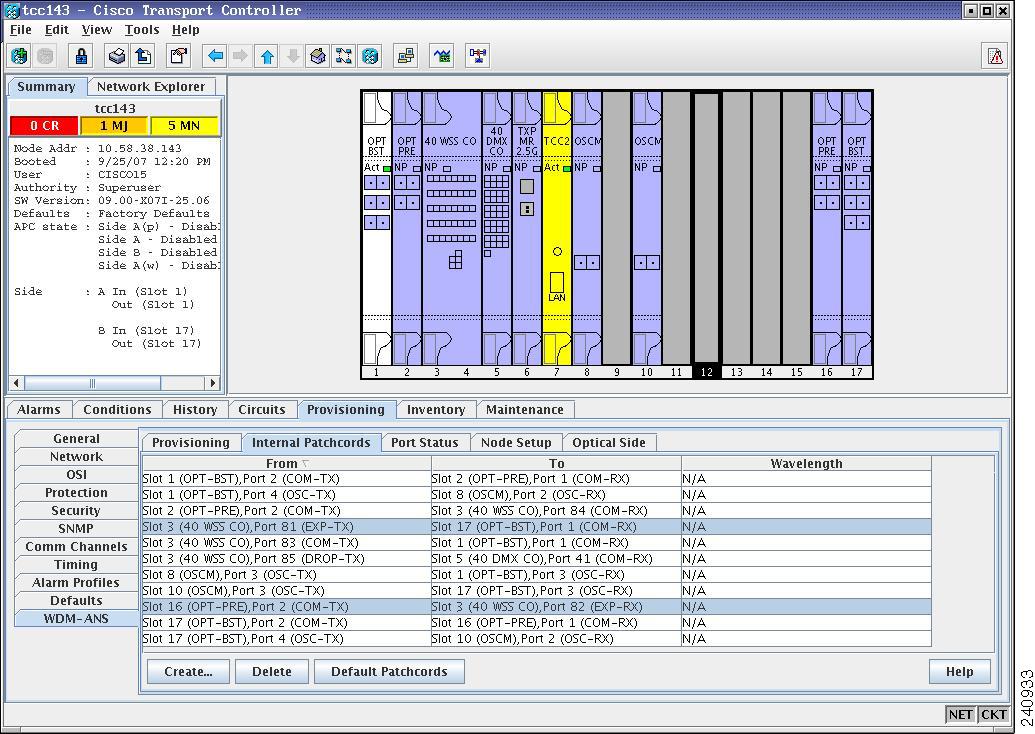Image resolution: width=1035 pixels, height=734 pixels.
Task: Open the Node Setup subtab
Action: [x=516, y=443]
